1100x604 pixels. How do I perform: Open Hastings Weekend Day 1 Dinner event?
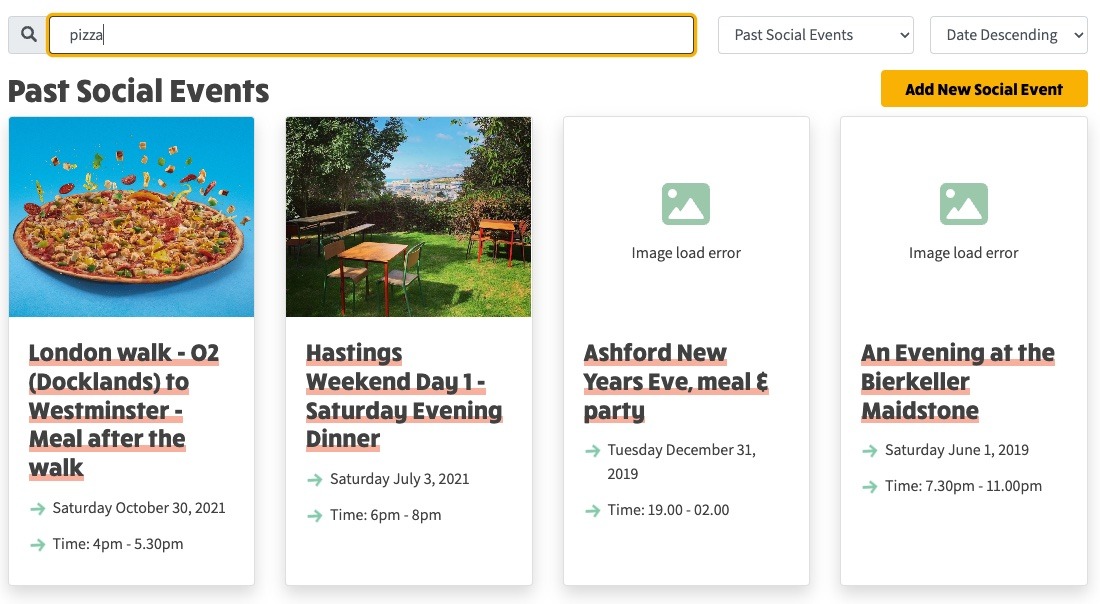404,396
